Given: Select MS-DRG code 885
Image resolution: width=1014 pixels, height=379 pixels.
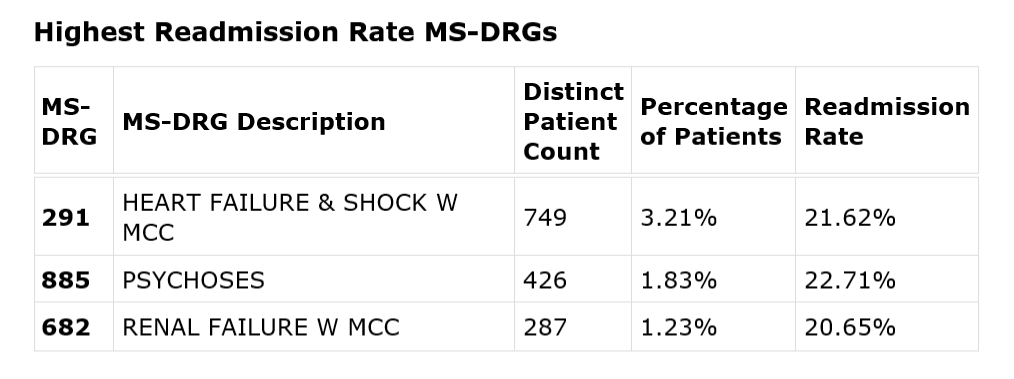Looking at the screenshot, I should point(66,280).
